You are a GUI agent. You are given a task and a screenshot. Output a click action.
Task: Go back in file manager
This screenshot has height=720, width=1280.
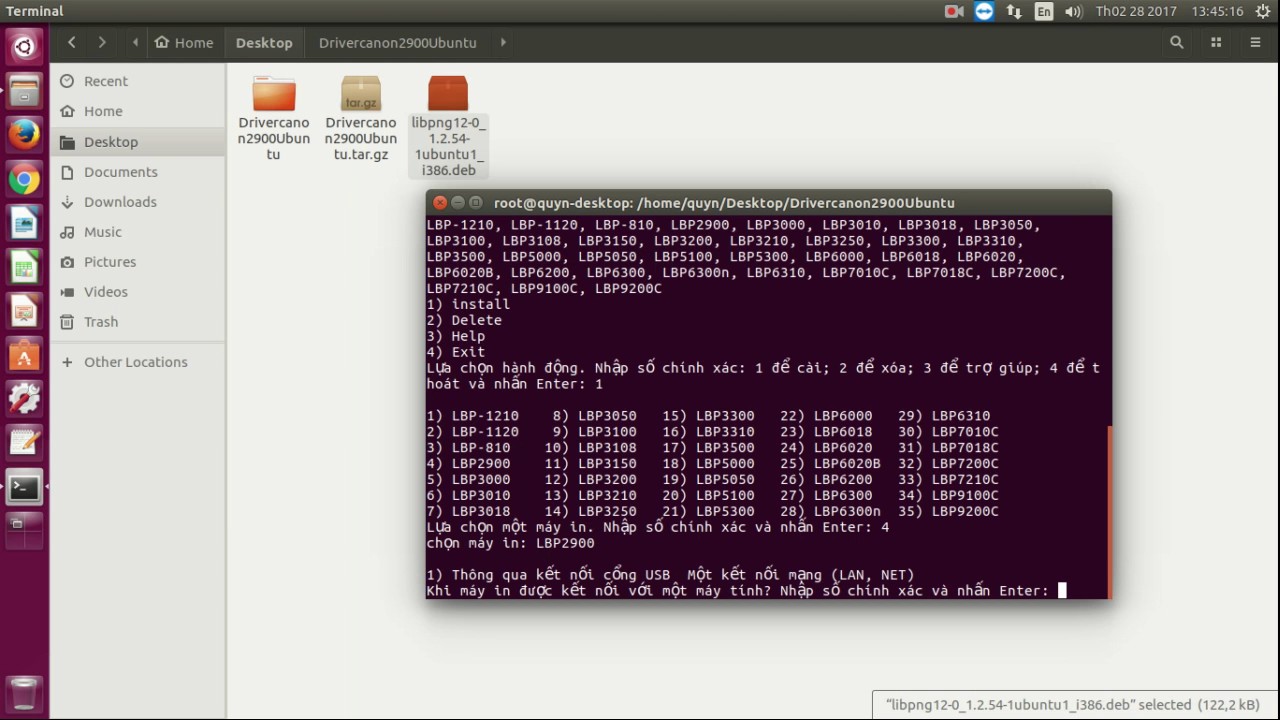[x=71, y=42]
